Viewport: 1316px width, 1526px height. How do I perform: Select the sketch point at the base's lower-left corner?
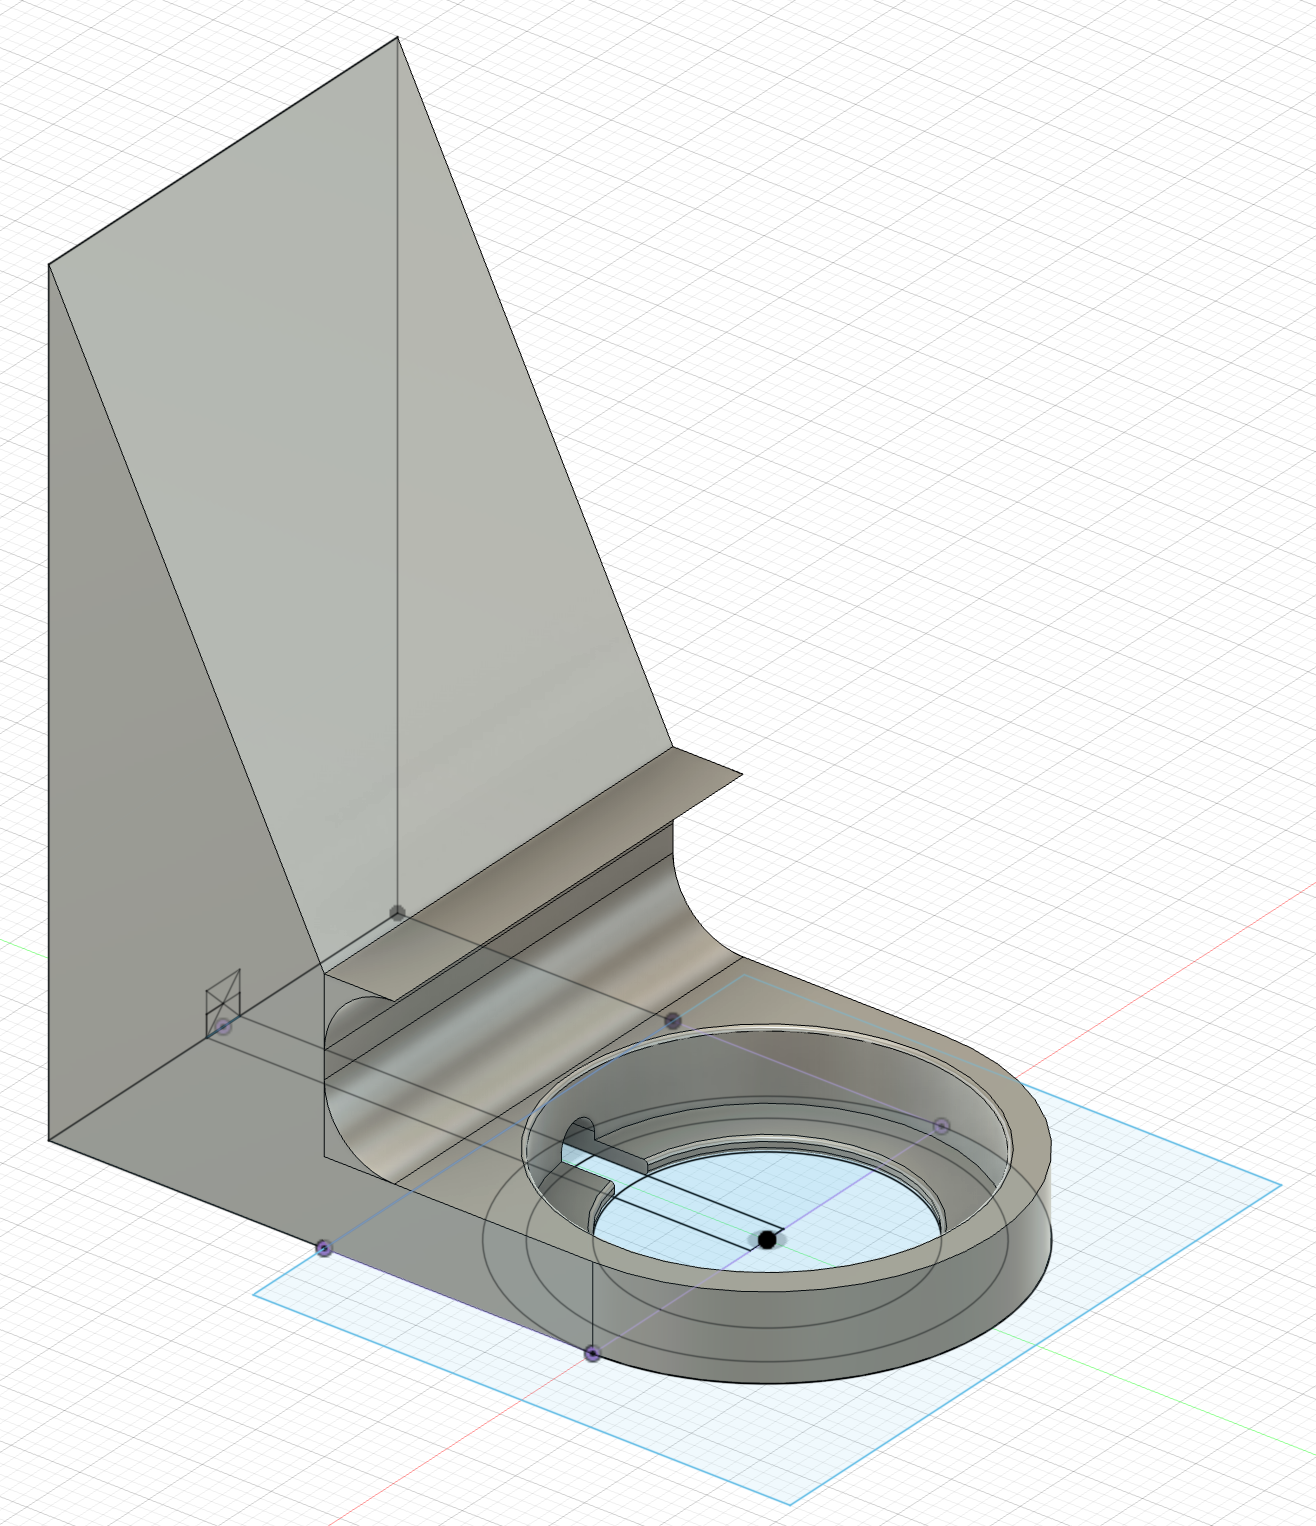pos(323,1248)
